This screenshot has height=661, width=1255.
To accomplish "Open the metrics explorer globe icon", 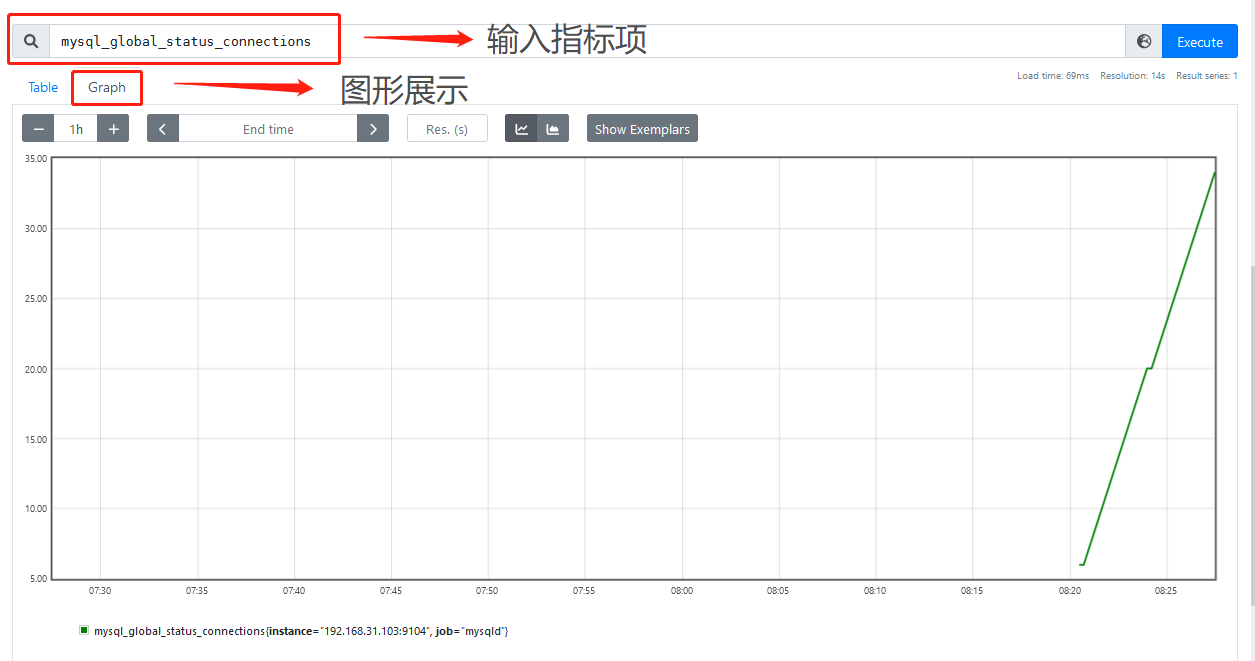I will (x=1144, y=42).
